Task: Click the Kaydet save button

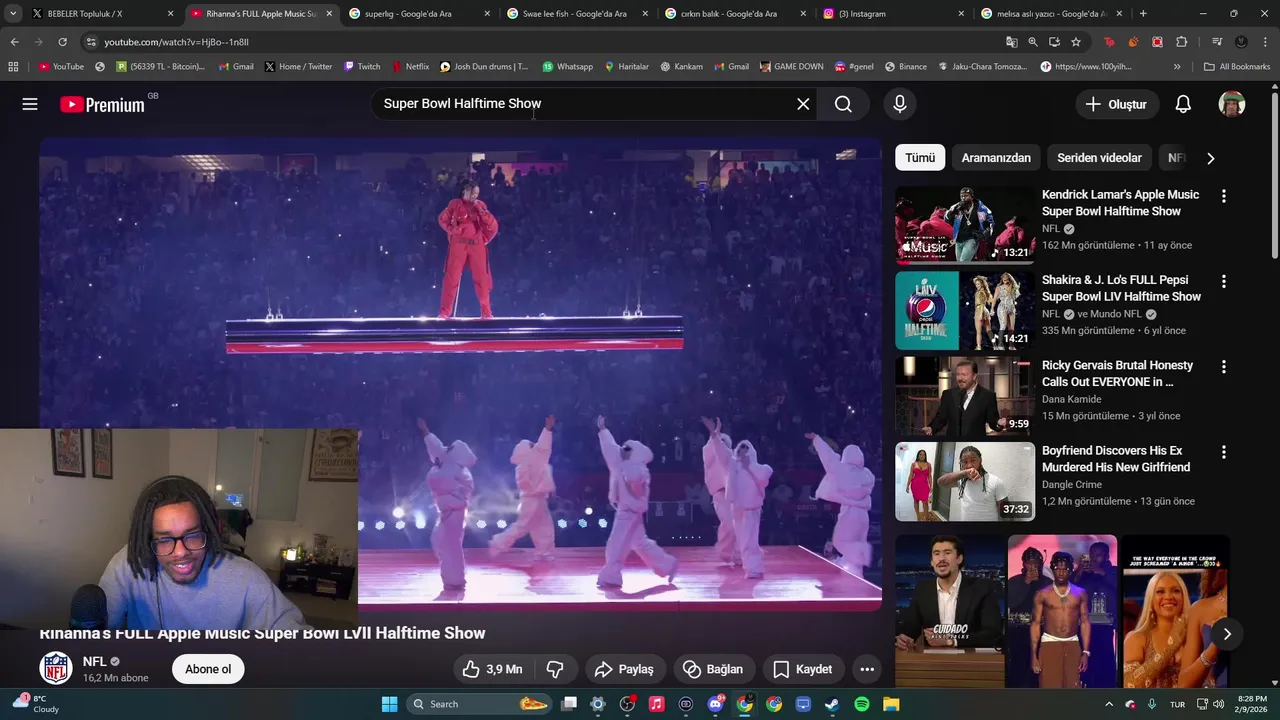Action: (803, 669)
